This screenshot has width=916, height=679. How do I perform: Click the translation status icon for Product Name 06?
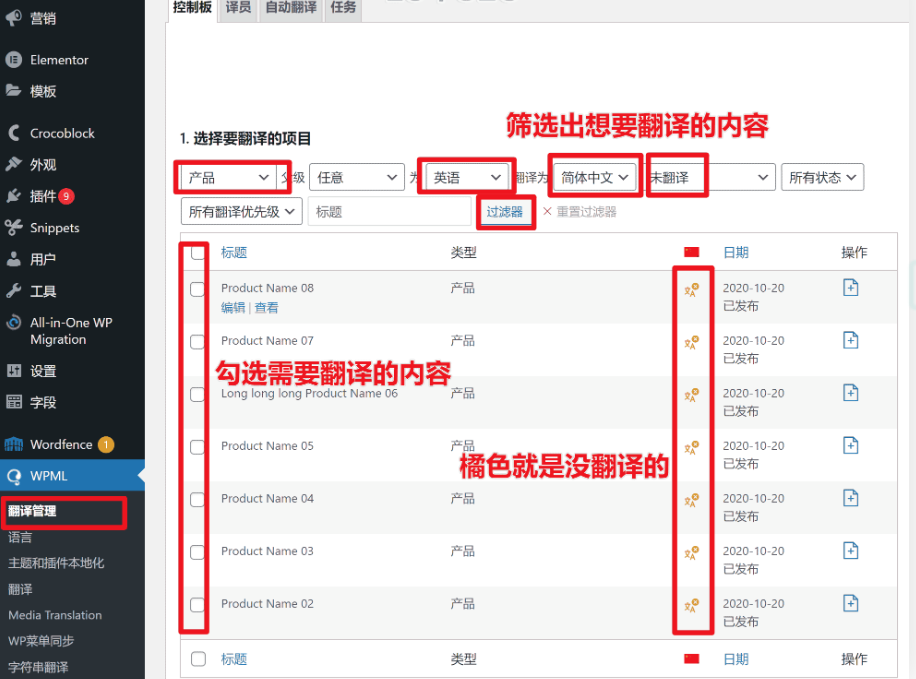pyautogui.click(x=692, y=395)
